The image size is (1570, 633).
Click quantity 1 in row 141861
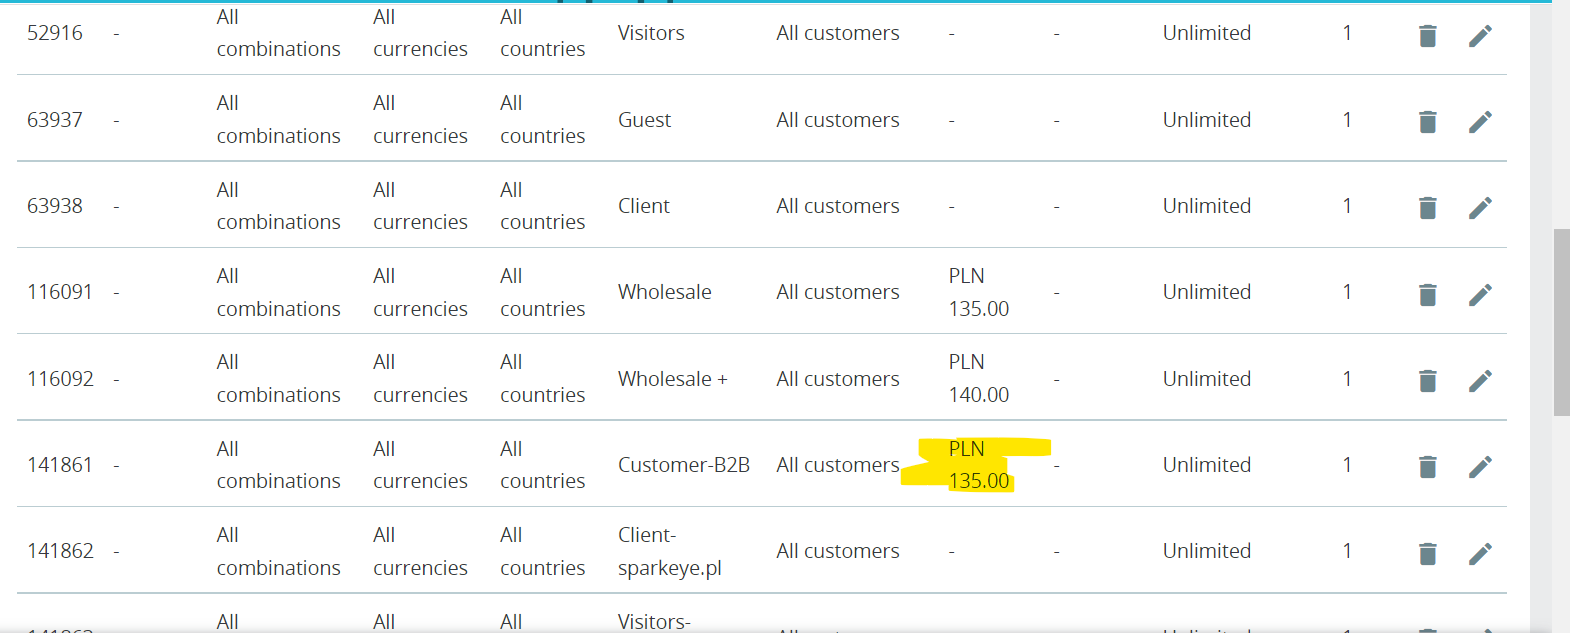click(1347, 465)
